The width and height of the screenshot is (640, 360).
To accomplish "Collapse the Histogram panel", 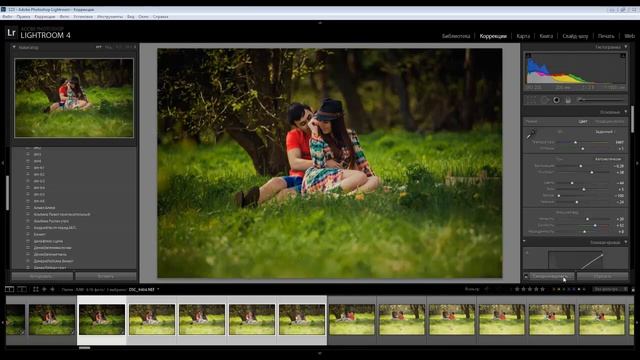I will click(x=626, y=47).
